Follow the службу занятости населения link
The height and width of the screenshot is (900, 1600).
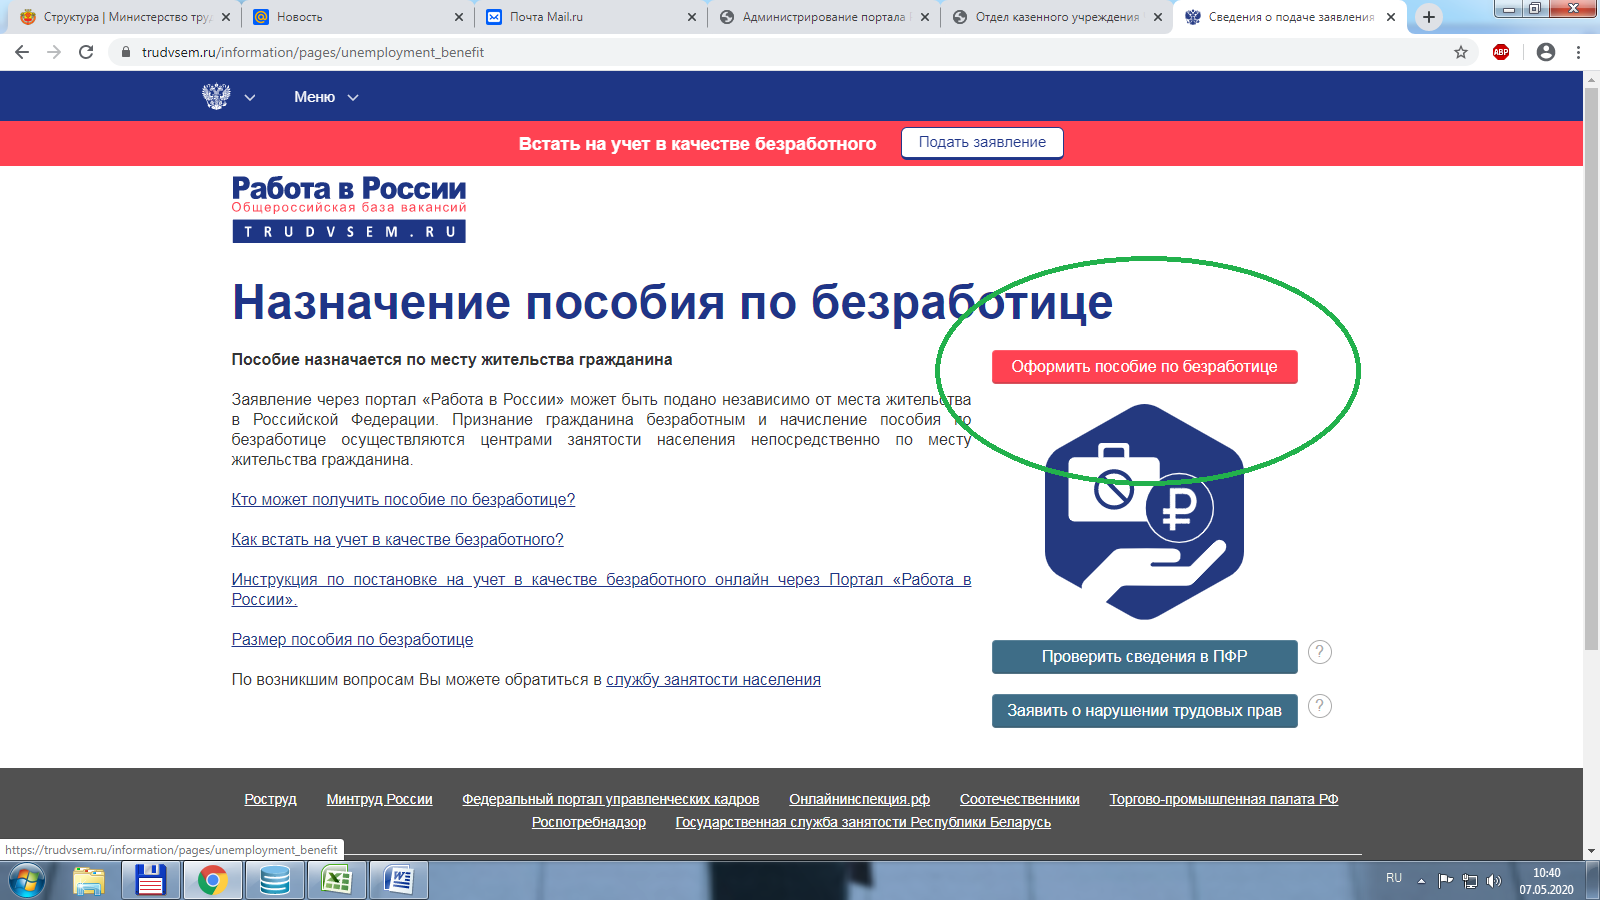click(x=713, y=679)
